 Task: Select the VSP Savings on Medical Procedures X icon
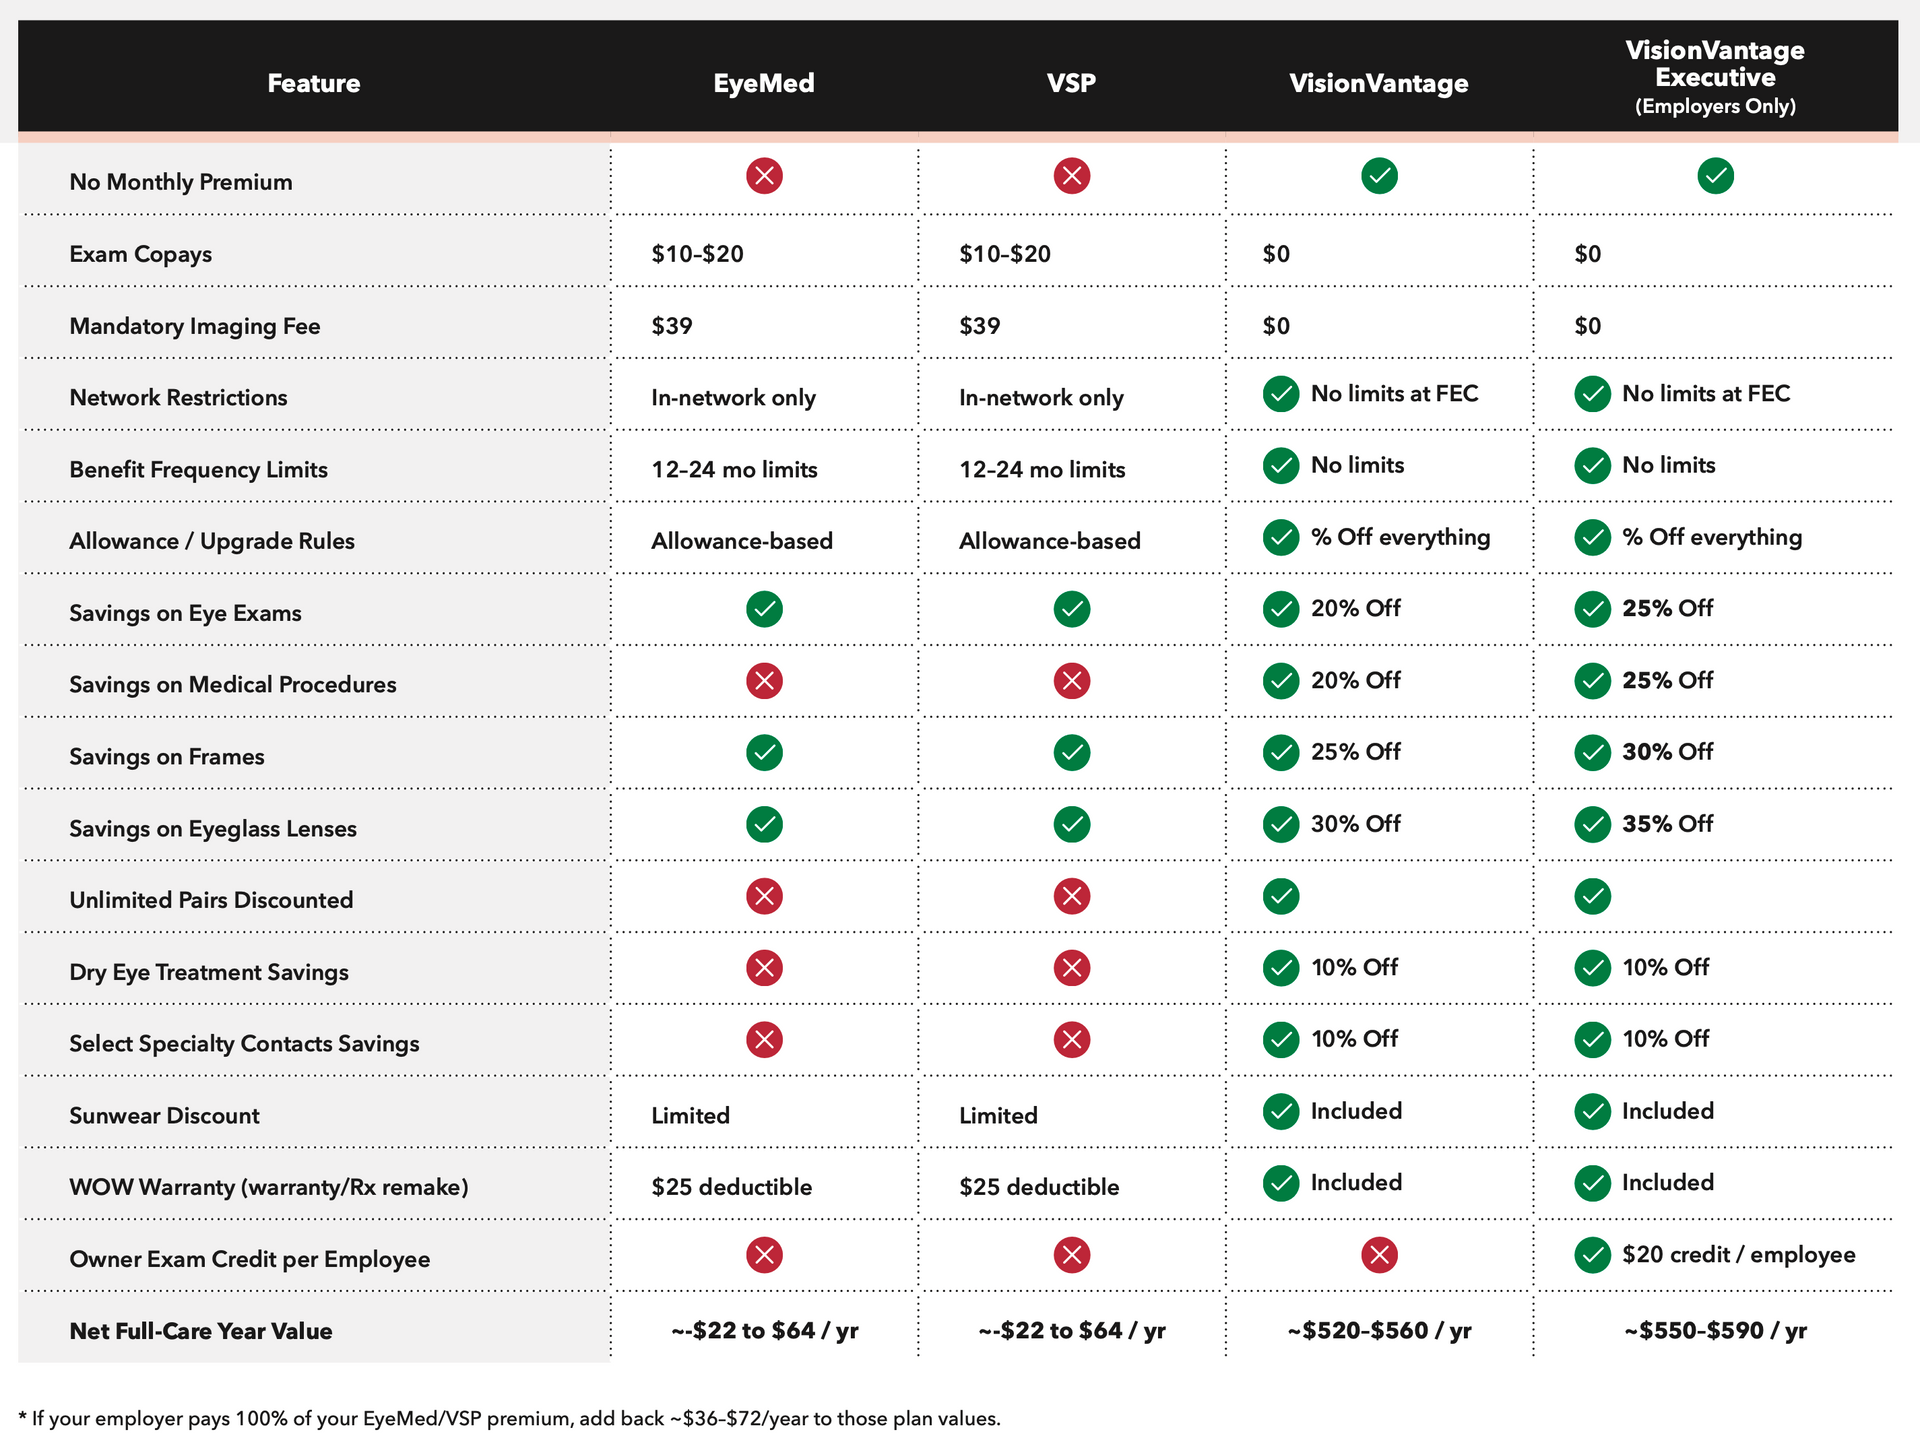pos(1072,681)
